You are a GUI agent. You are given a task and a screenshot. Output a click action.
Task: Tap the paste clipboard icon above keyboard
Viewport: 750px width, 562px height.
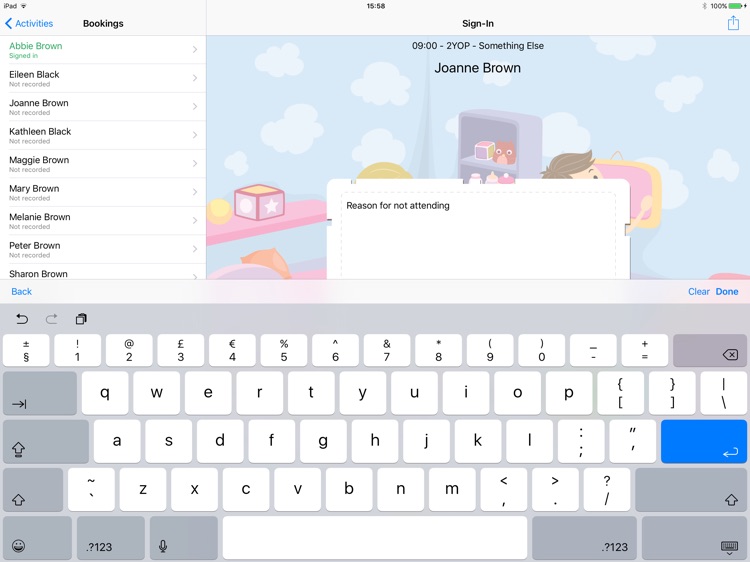pyautogui.click(x=81, y=319)
